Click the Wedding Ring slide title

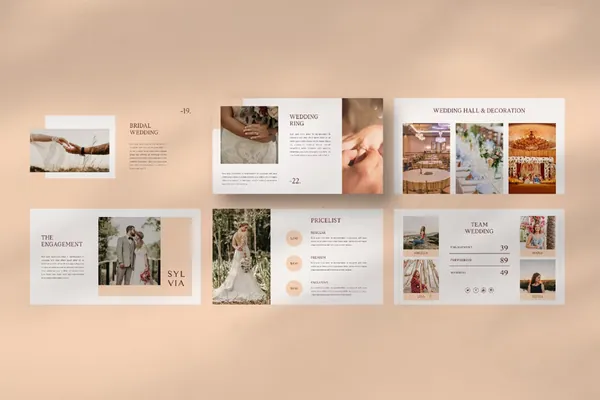[x=304, y=121]
